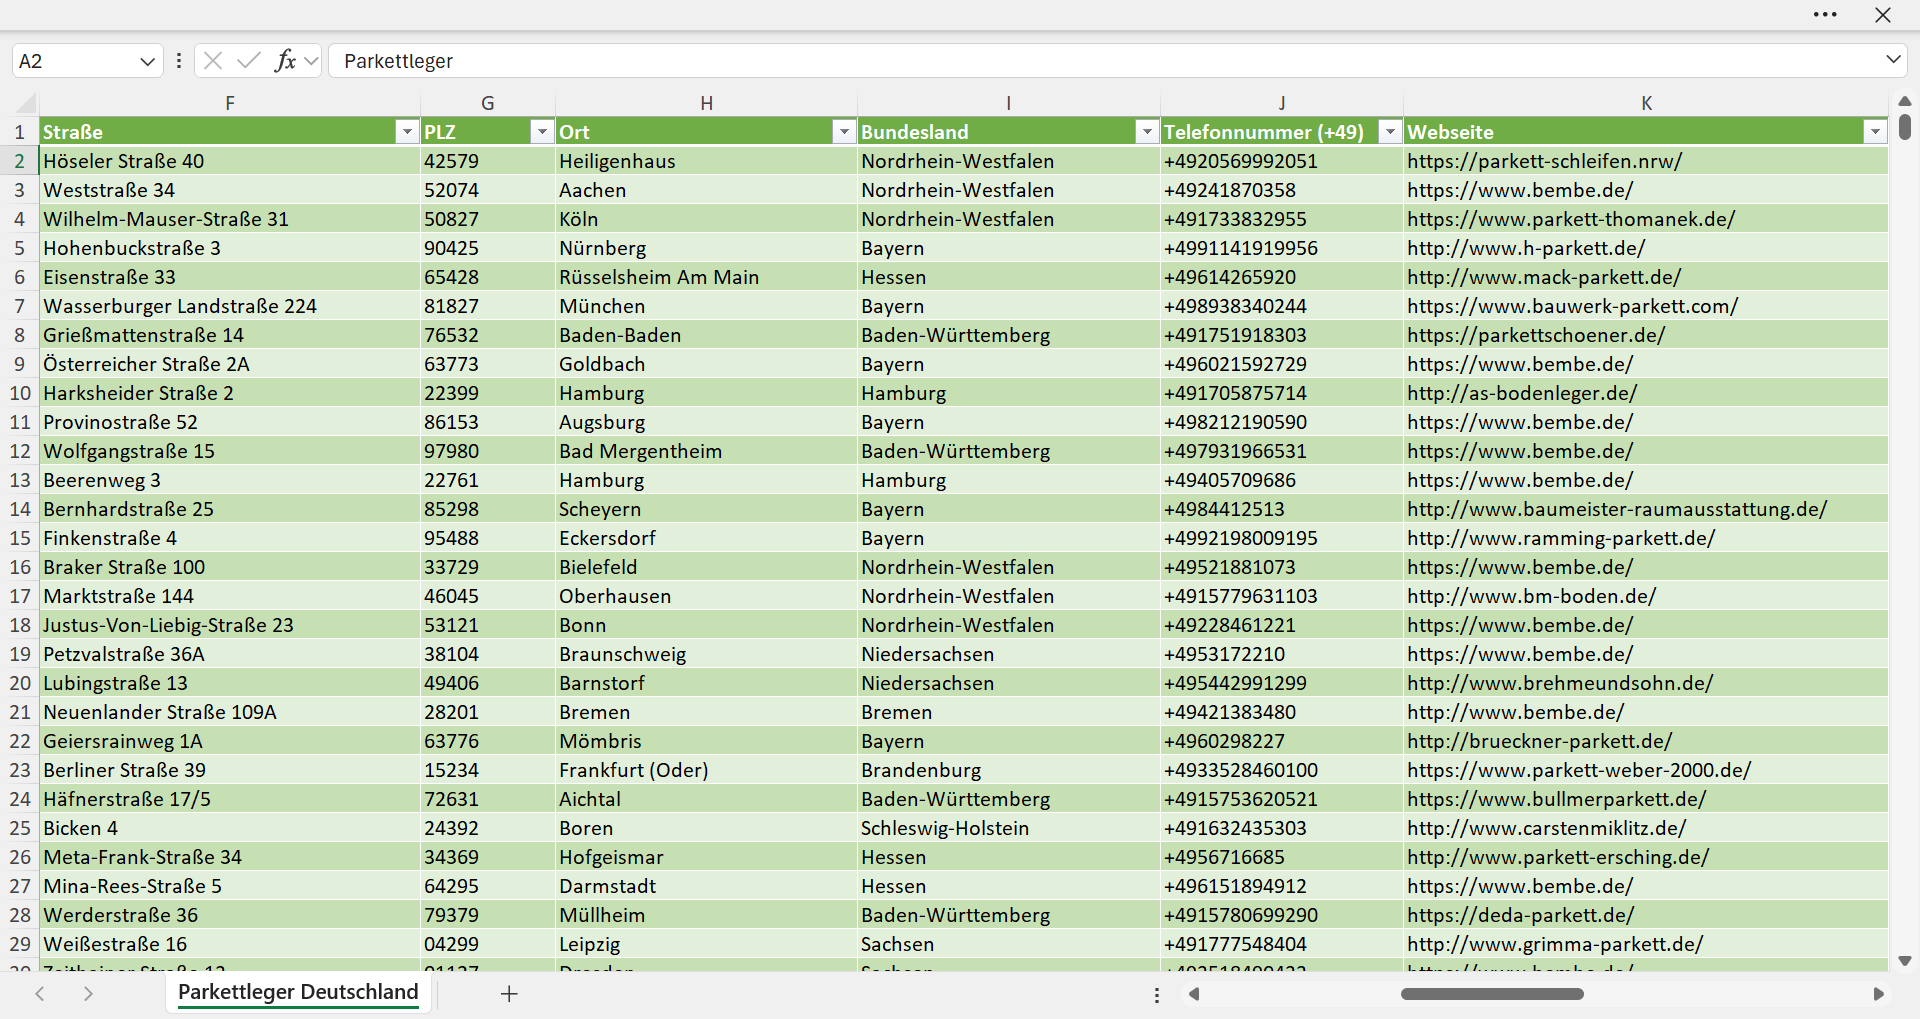Select column F header

pyautogui.click(x=230, y=103)
